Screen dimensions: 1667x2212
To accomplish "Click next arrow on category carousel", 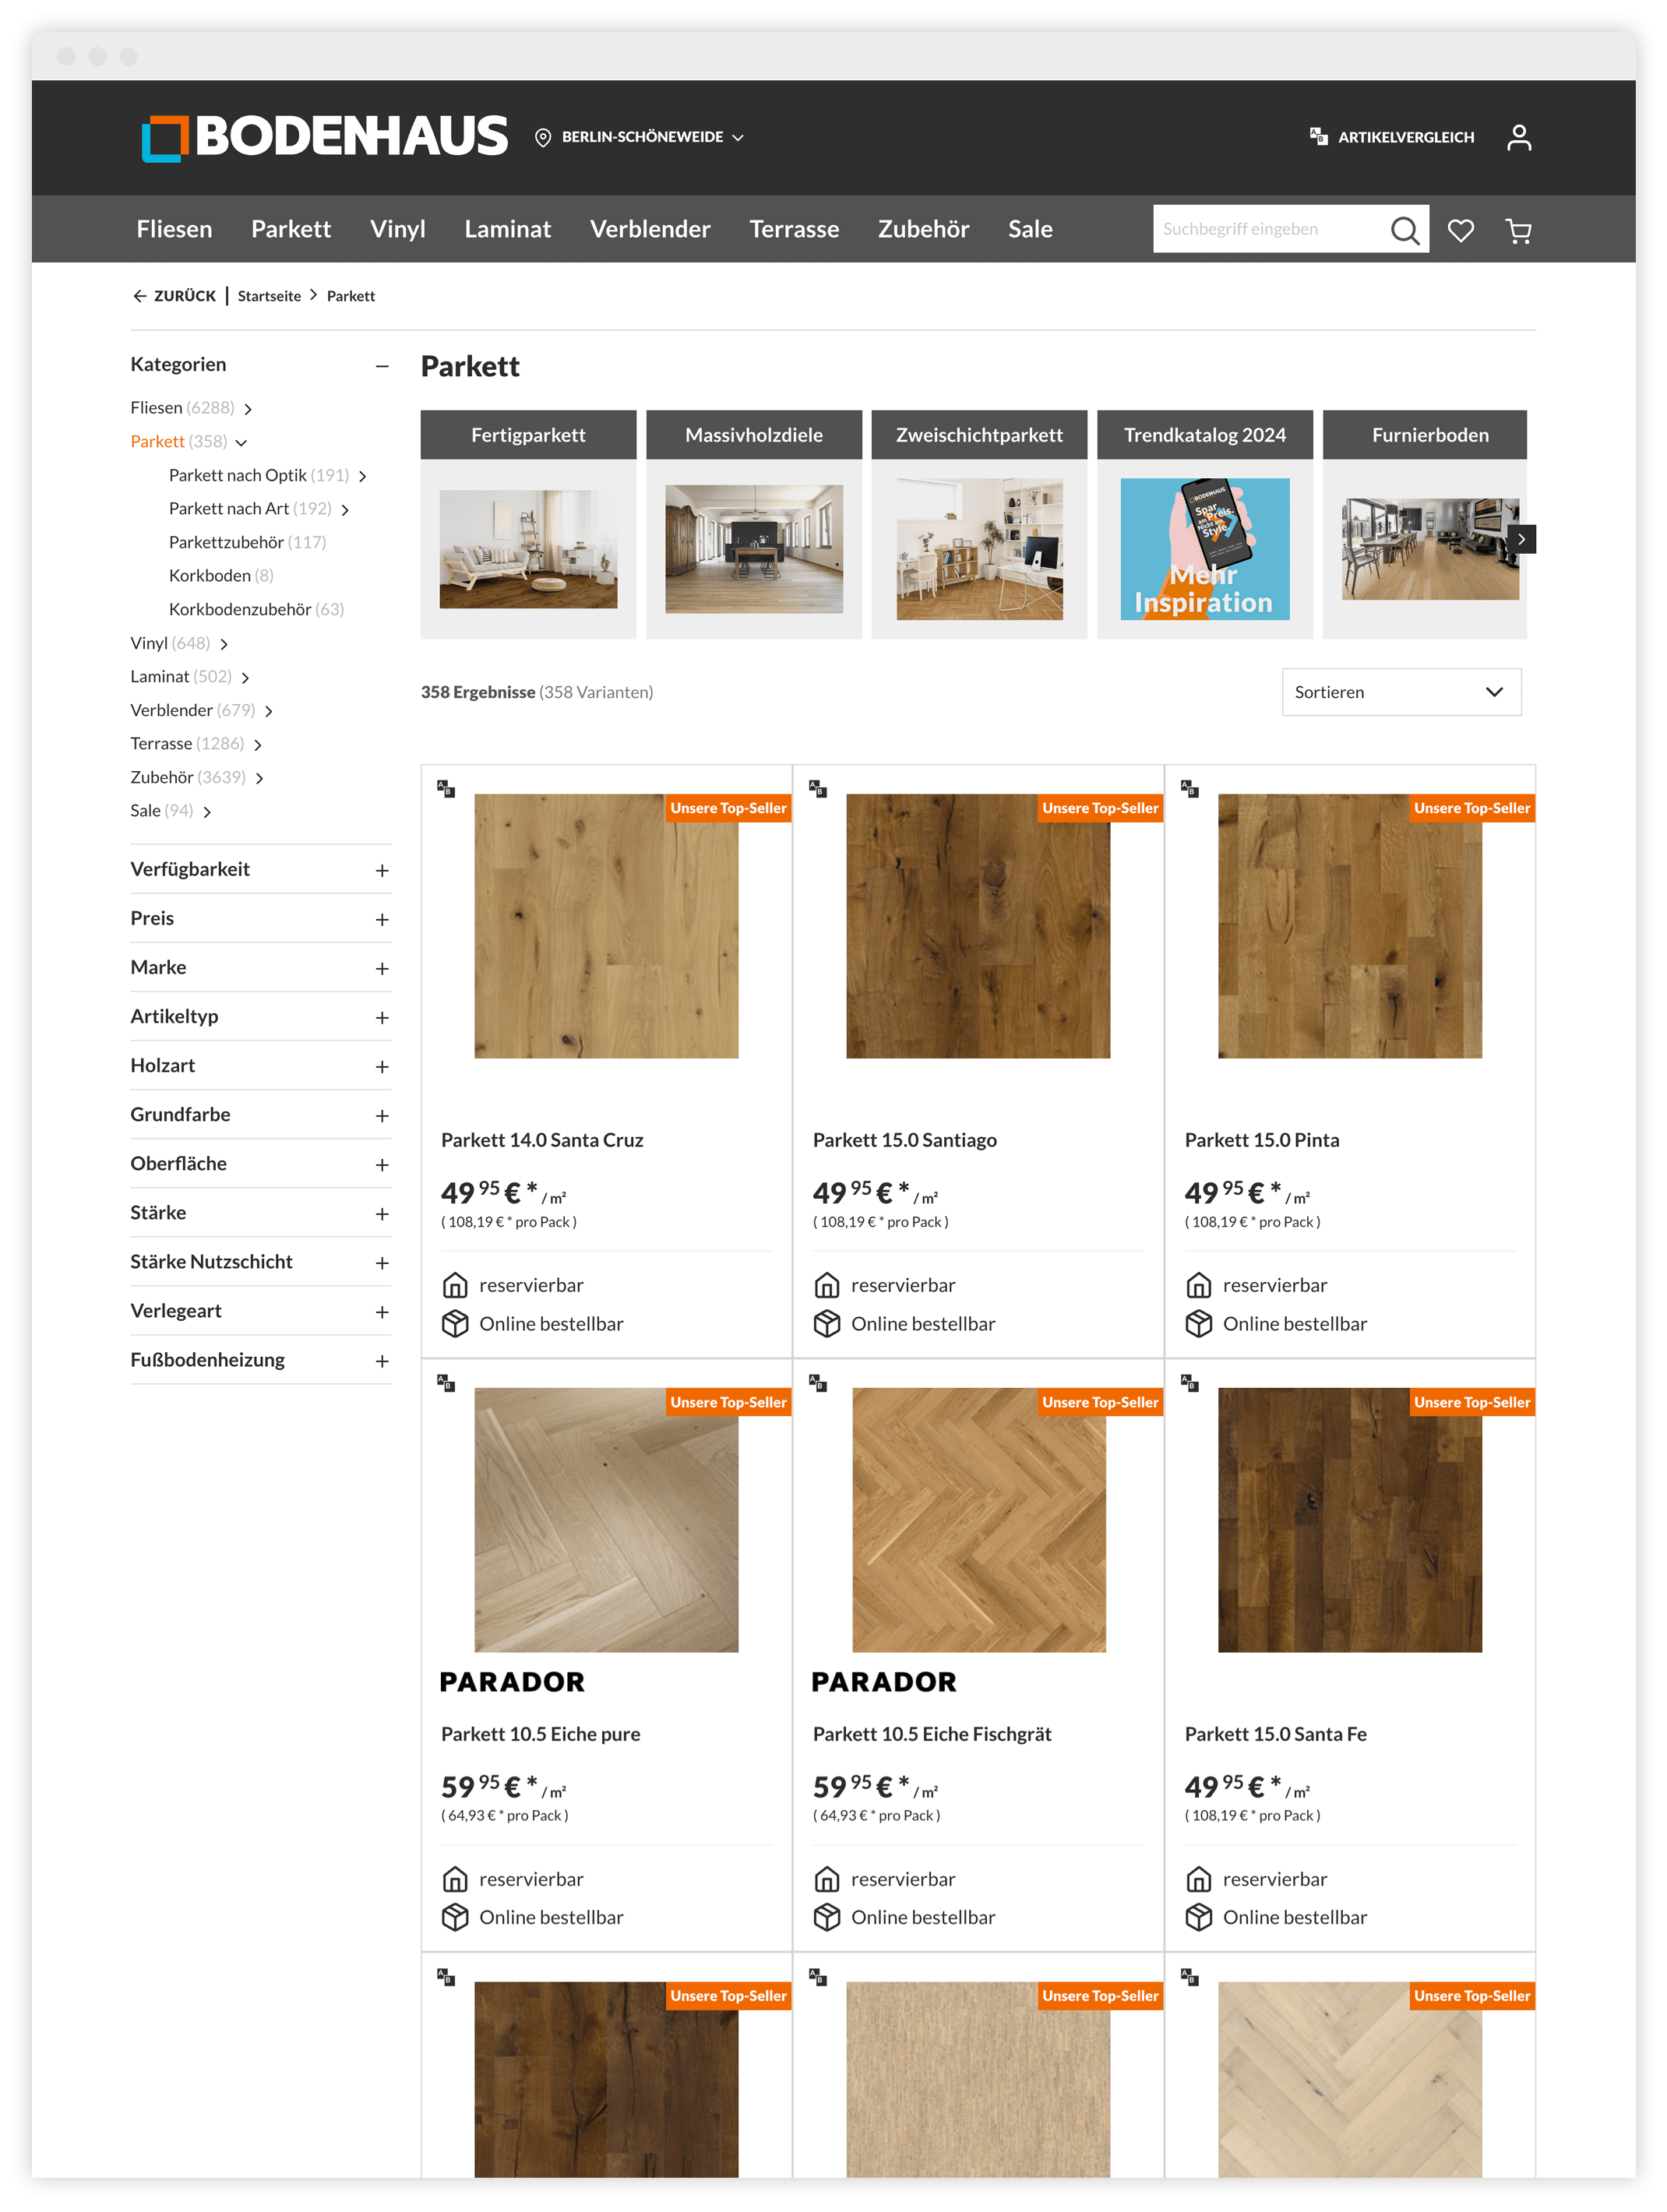I will click(1521, 539).
